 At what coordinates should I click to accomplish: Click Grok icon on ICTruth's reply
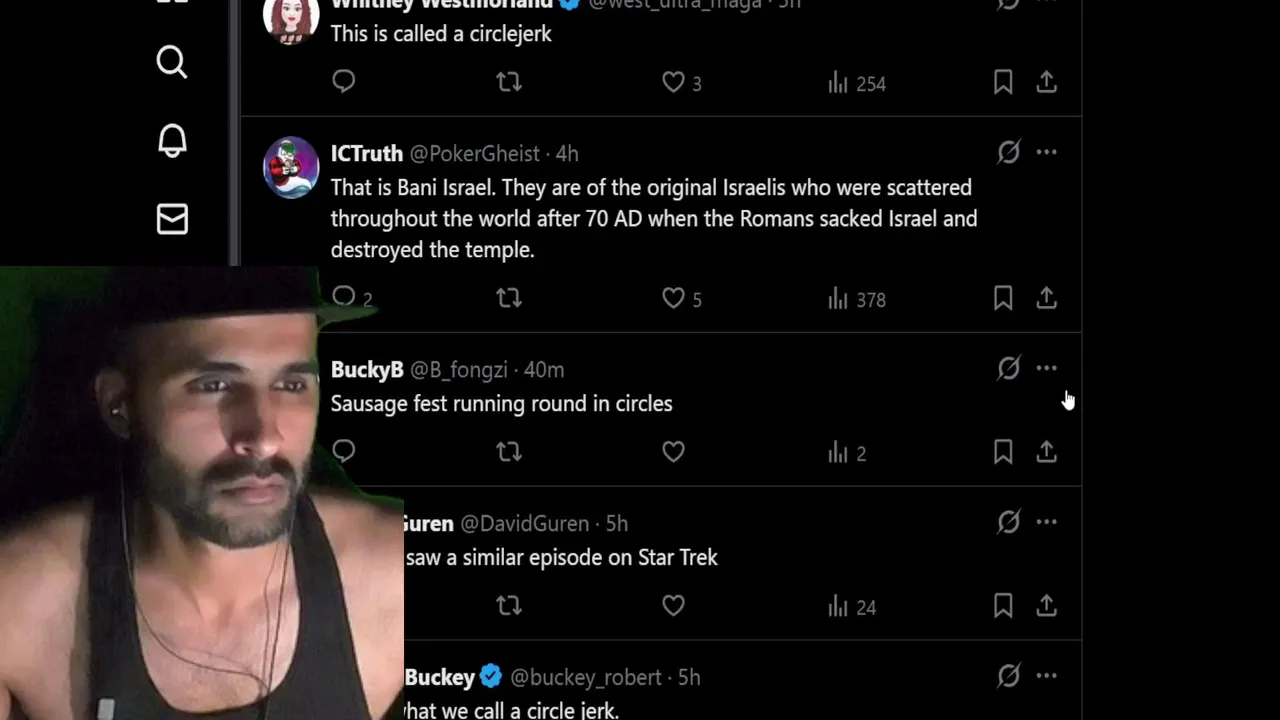tap(1008, 153)
